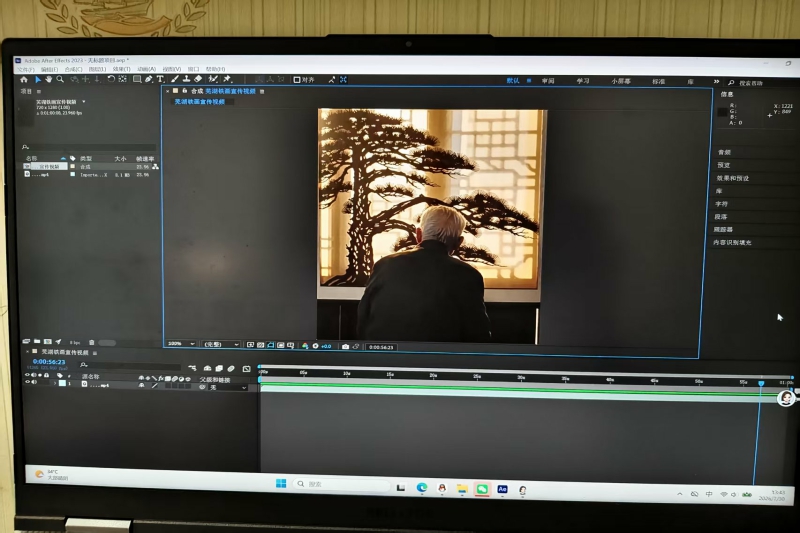
Task: Click the reset exposure icon below the viewer
Action: (x=315, y=346)
